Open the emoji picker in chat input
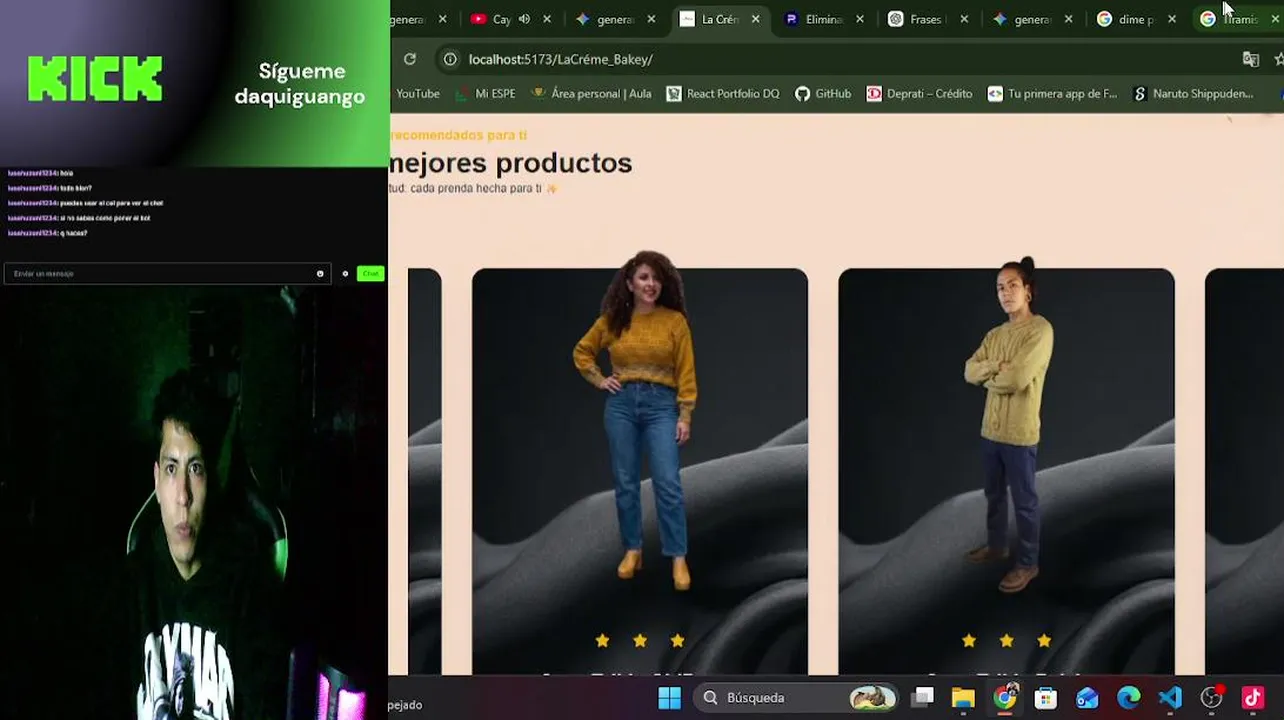1284x720 pixels. coord(320,273)
